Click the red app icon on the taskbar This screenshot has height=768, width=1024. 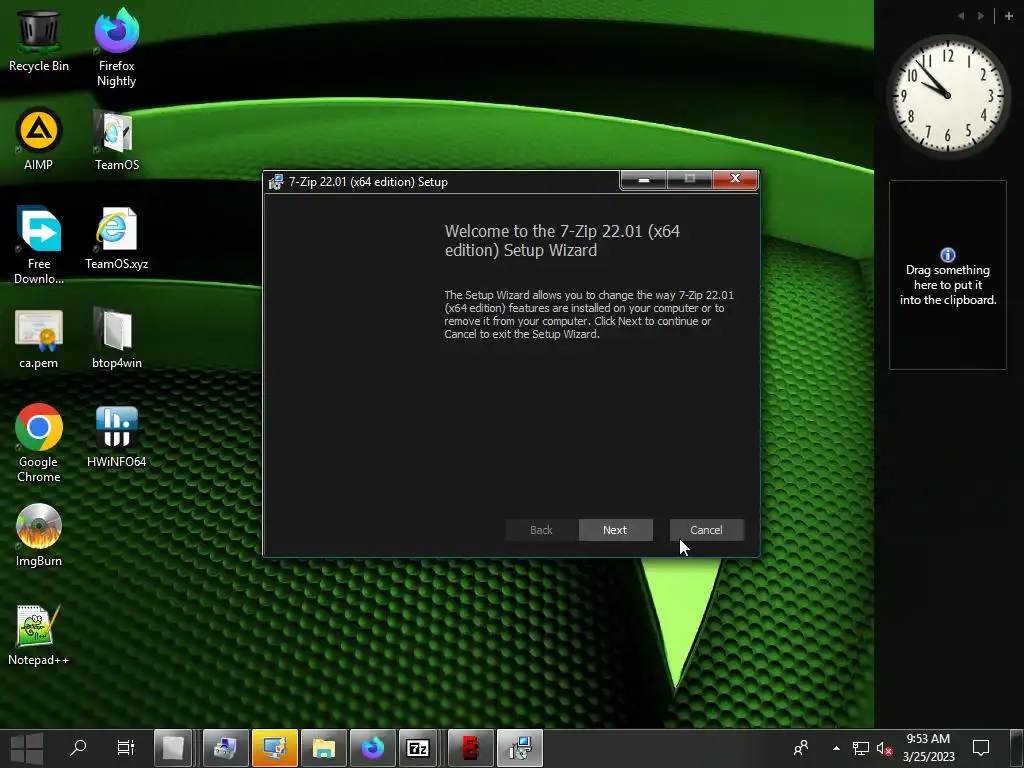[471, 748]
